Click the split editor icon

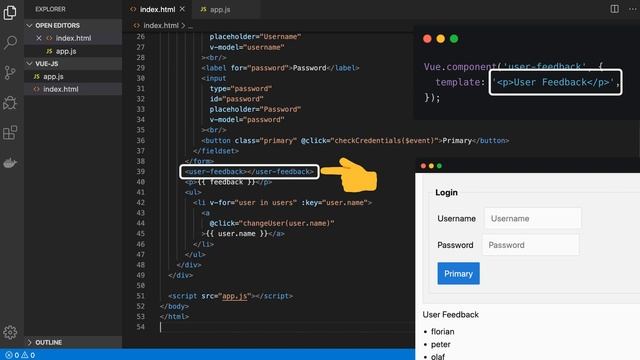click(614, 9)
